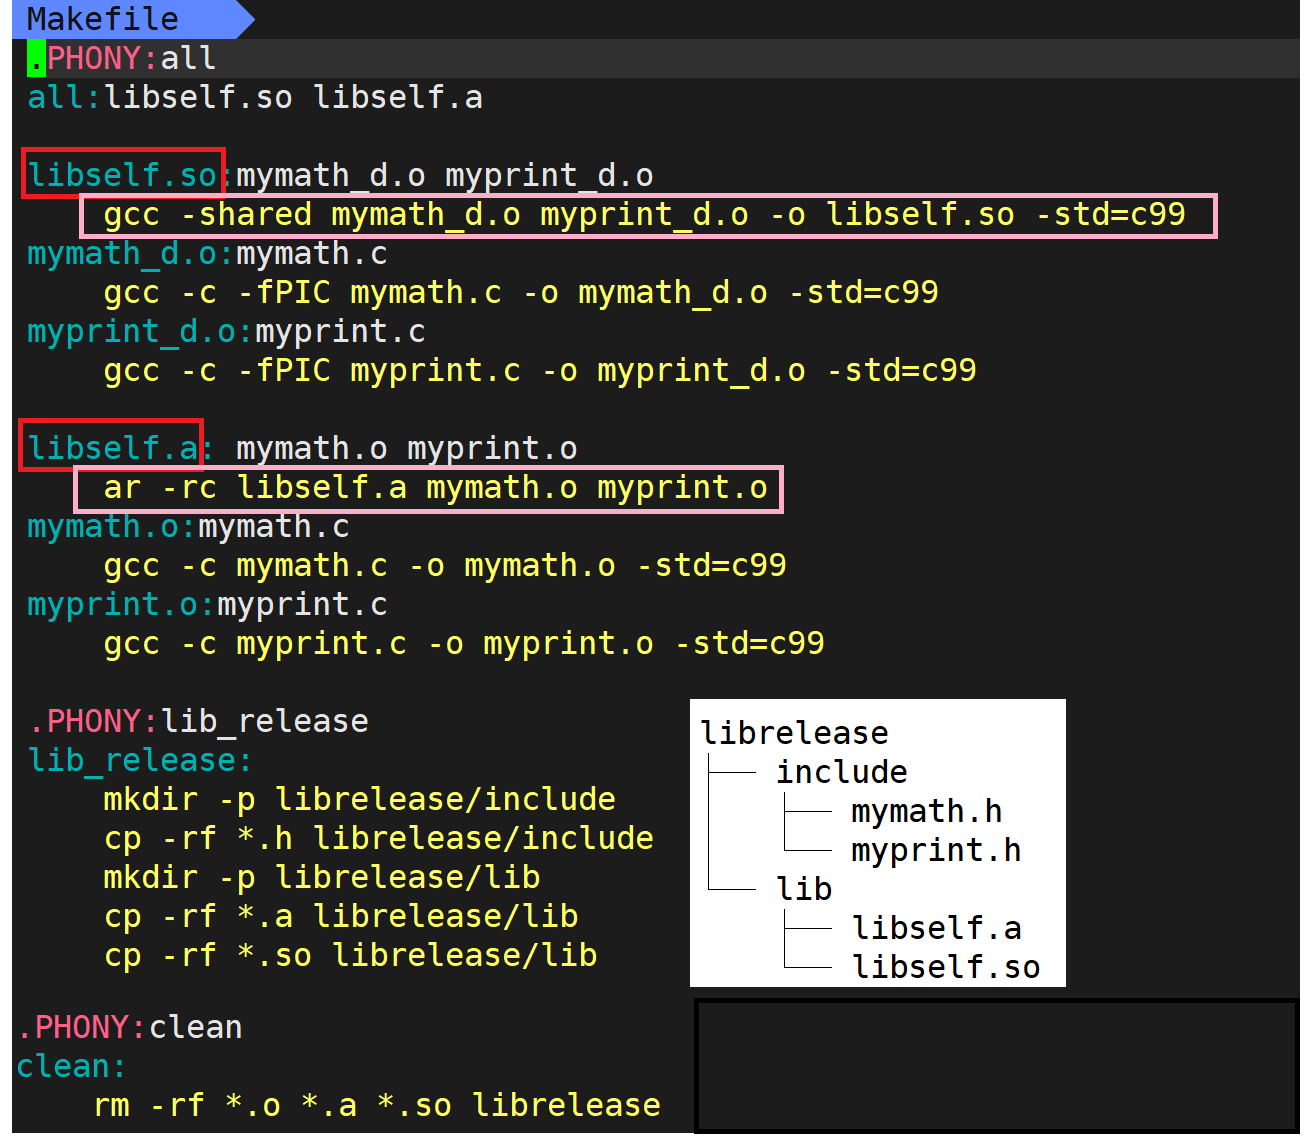Click 'ar -rc libself.a mymath.o myprint.o' command

pyautogui.click(x=435, y=487)
